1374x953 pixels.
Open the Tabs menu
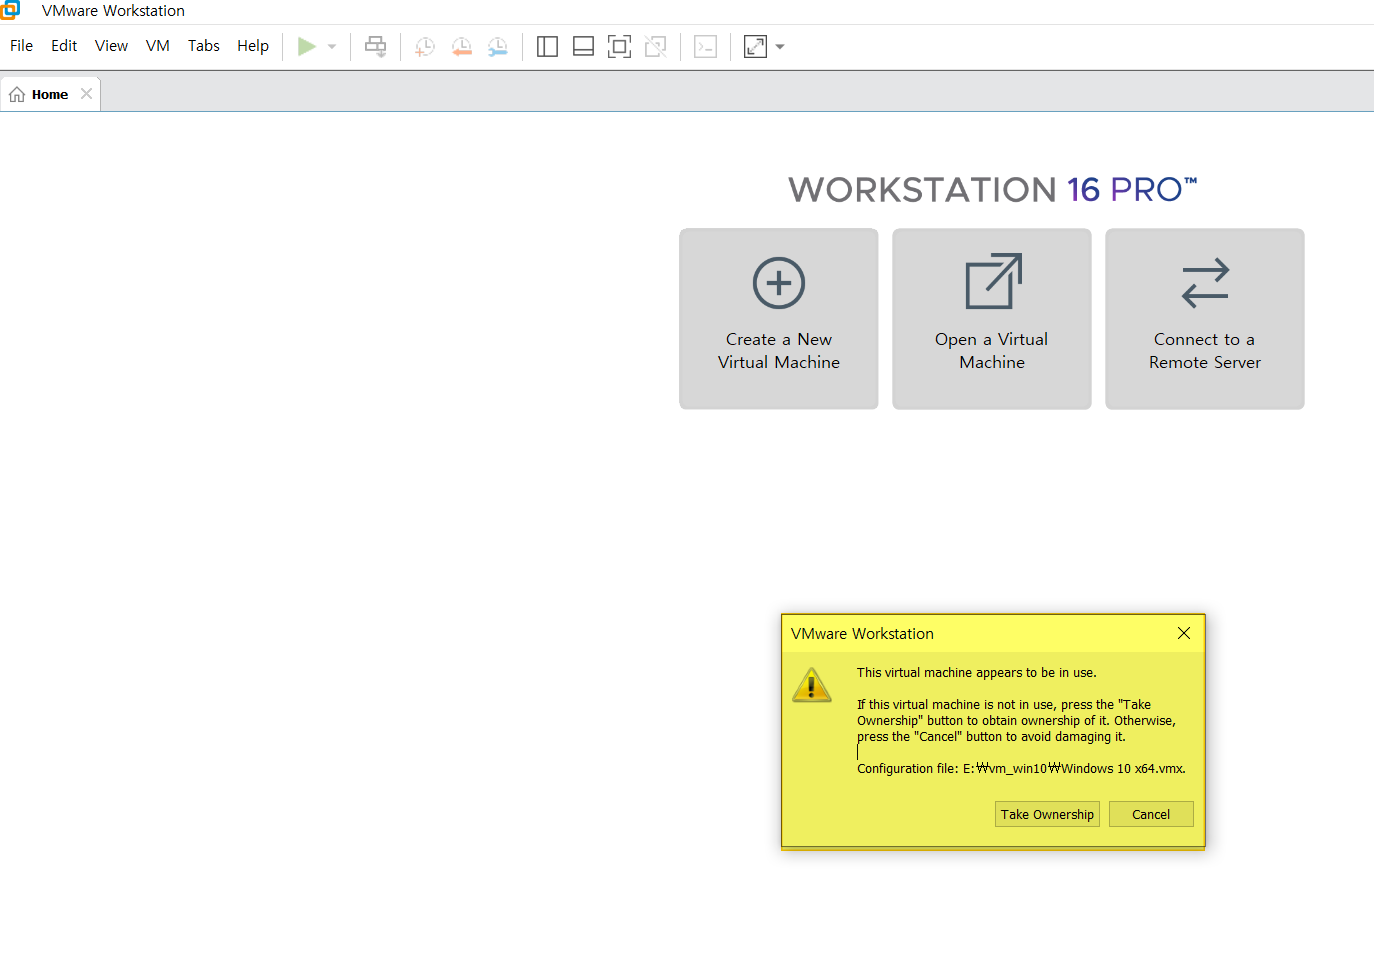tap(204, 46)
